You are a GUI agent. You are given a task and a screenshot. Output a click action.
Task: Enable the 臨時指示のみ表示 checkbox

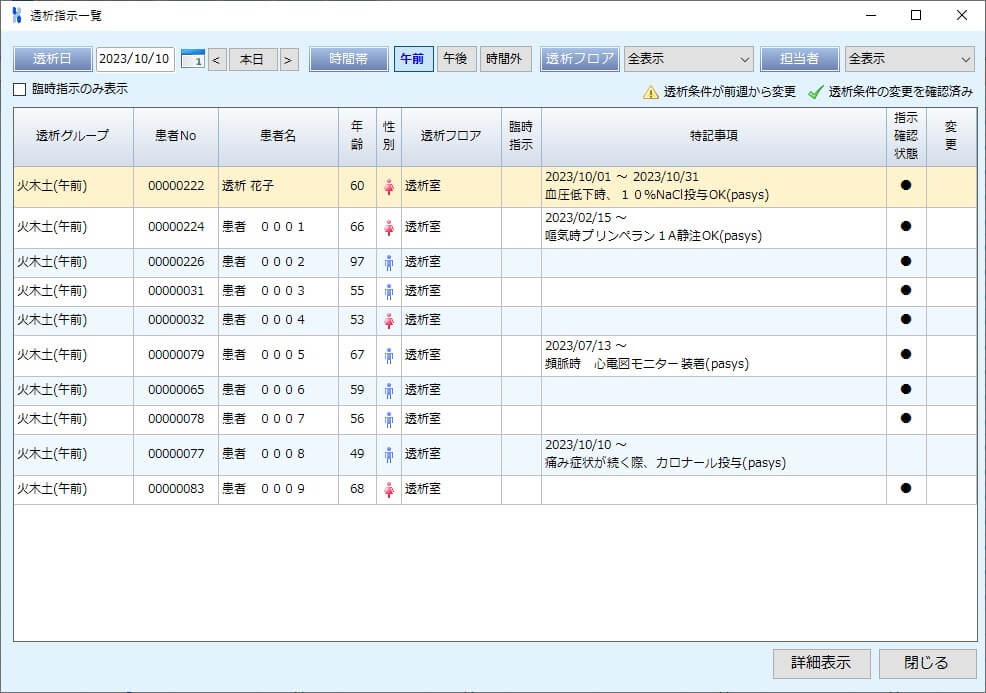click(17, 90)
